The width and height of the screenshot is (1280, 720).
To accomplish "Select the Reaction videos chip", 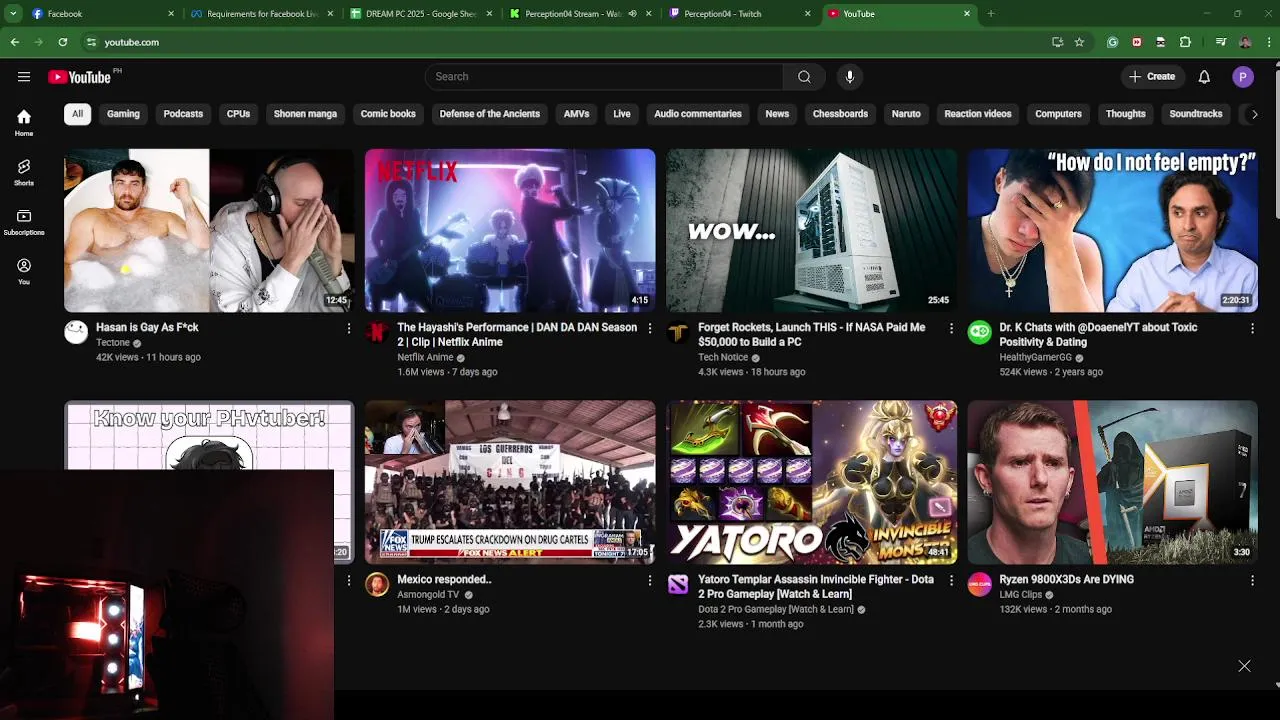I will [978, 114].
